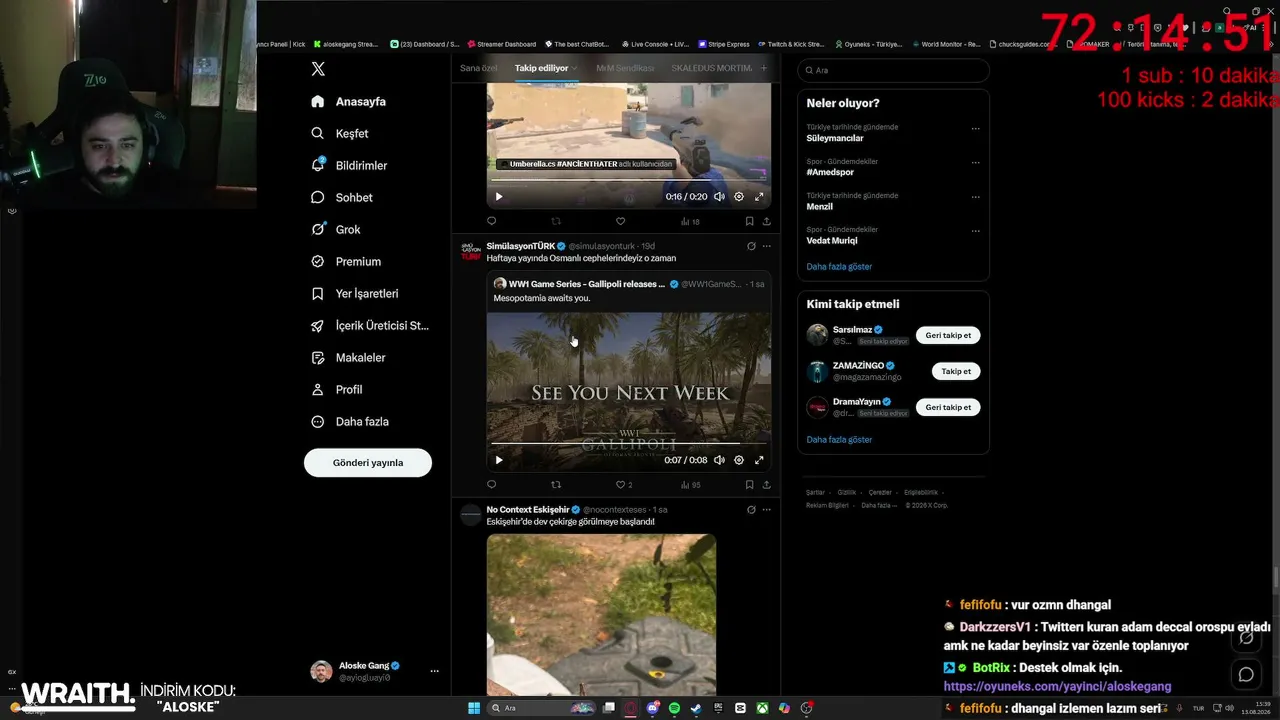Image resolution: width=1280 pixels, height=720 pixels.
Task: Open Umberella.cs video settings gear
Action: pos(739,196)
